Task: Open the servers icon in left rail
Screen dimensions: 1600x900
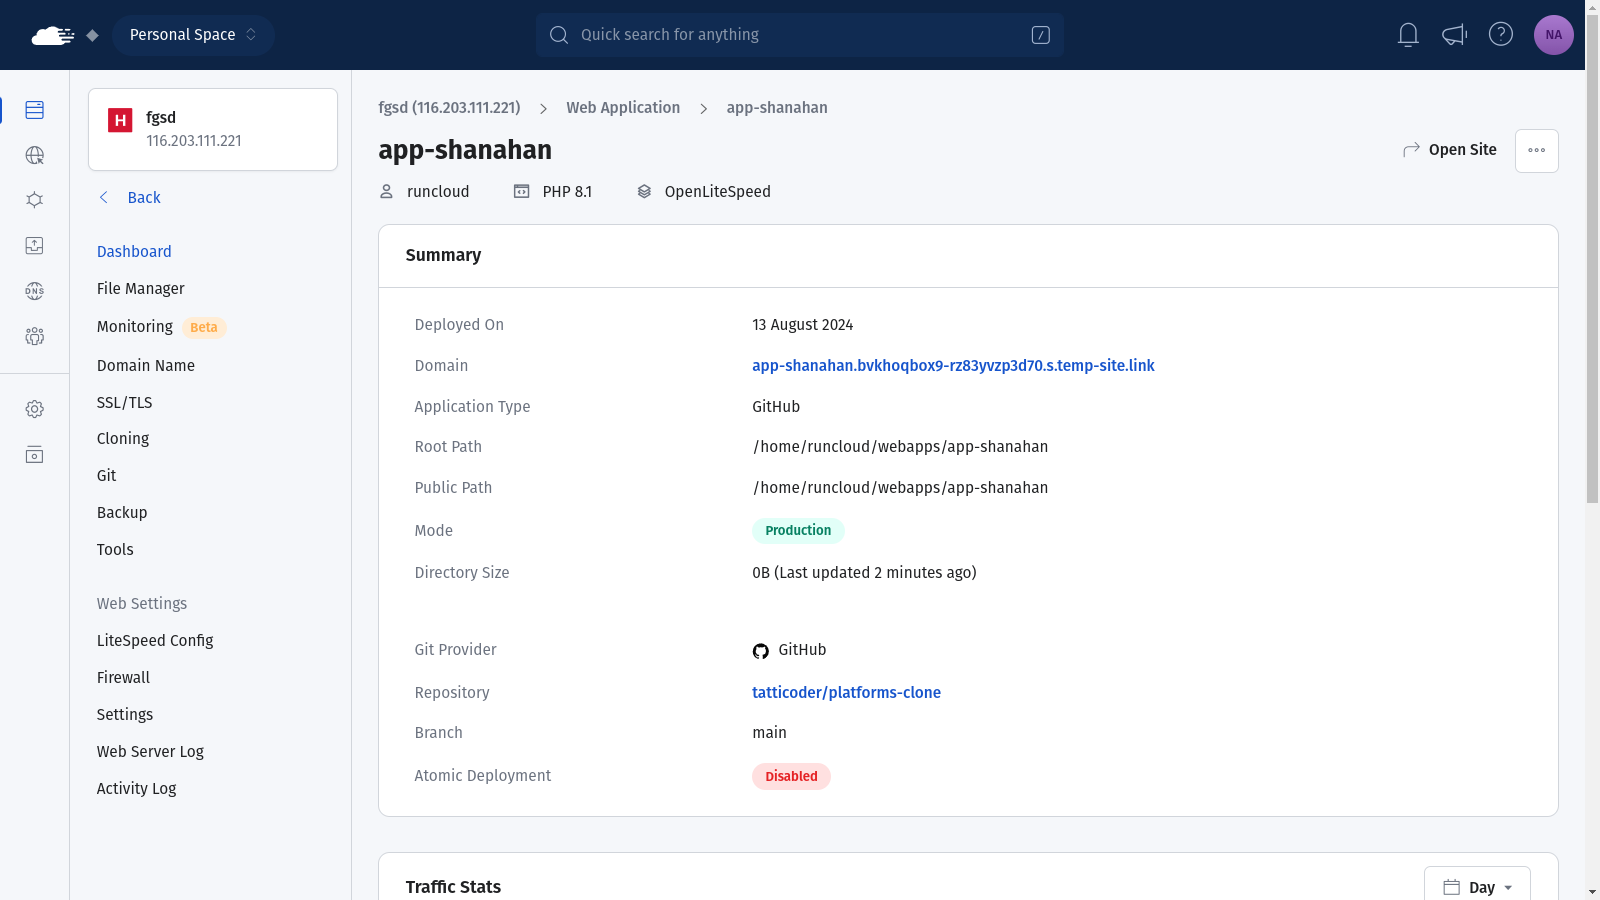Action: (35, 110)
